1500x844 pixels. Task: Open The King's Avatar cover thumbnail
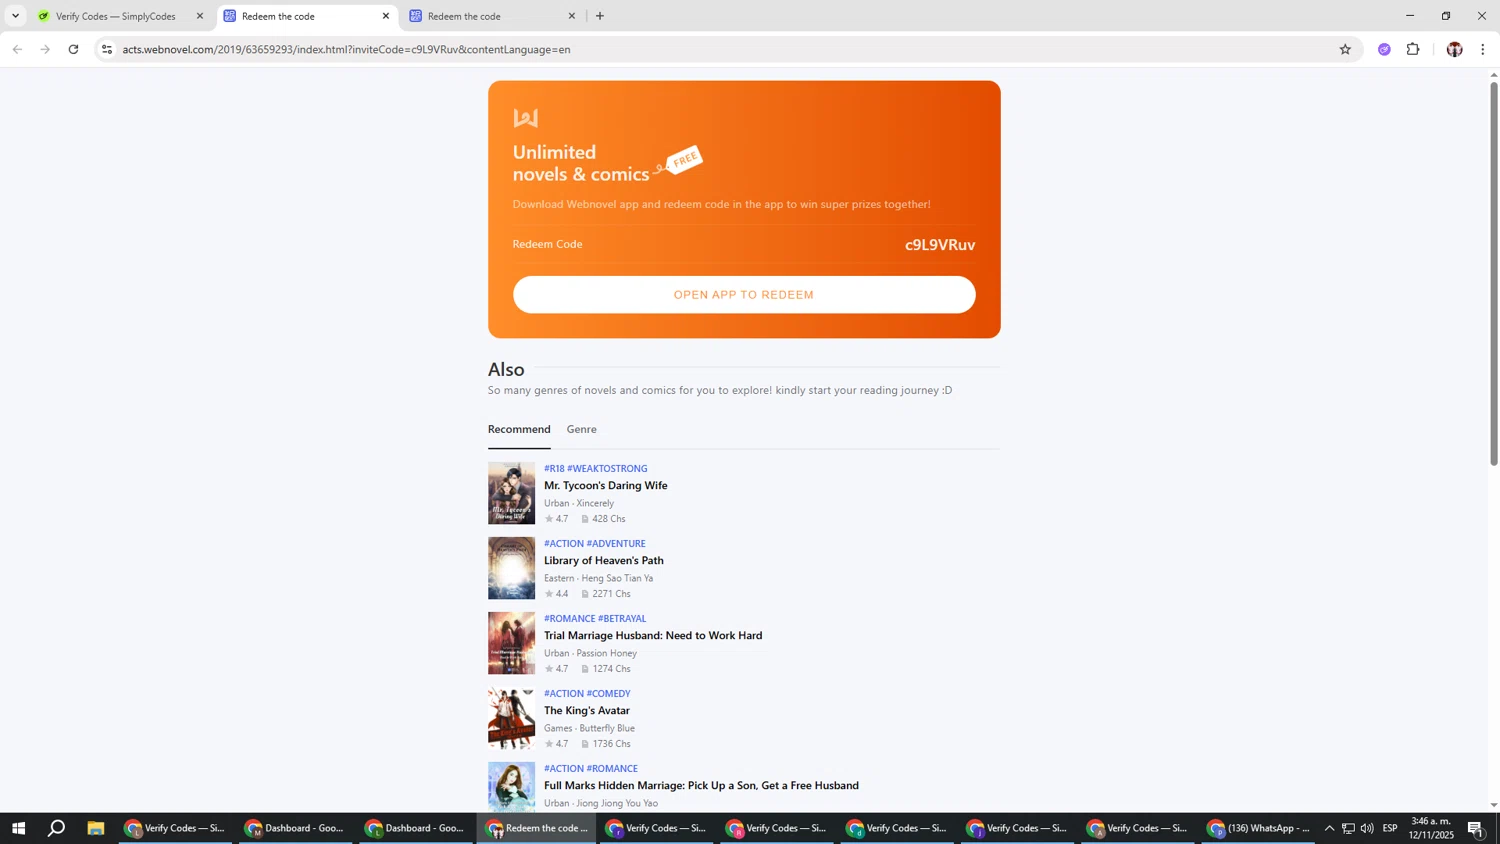(x=511, y=718)
